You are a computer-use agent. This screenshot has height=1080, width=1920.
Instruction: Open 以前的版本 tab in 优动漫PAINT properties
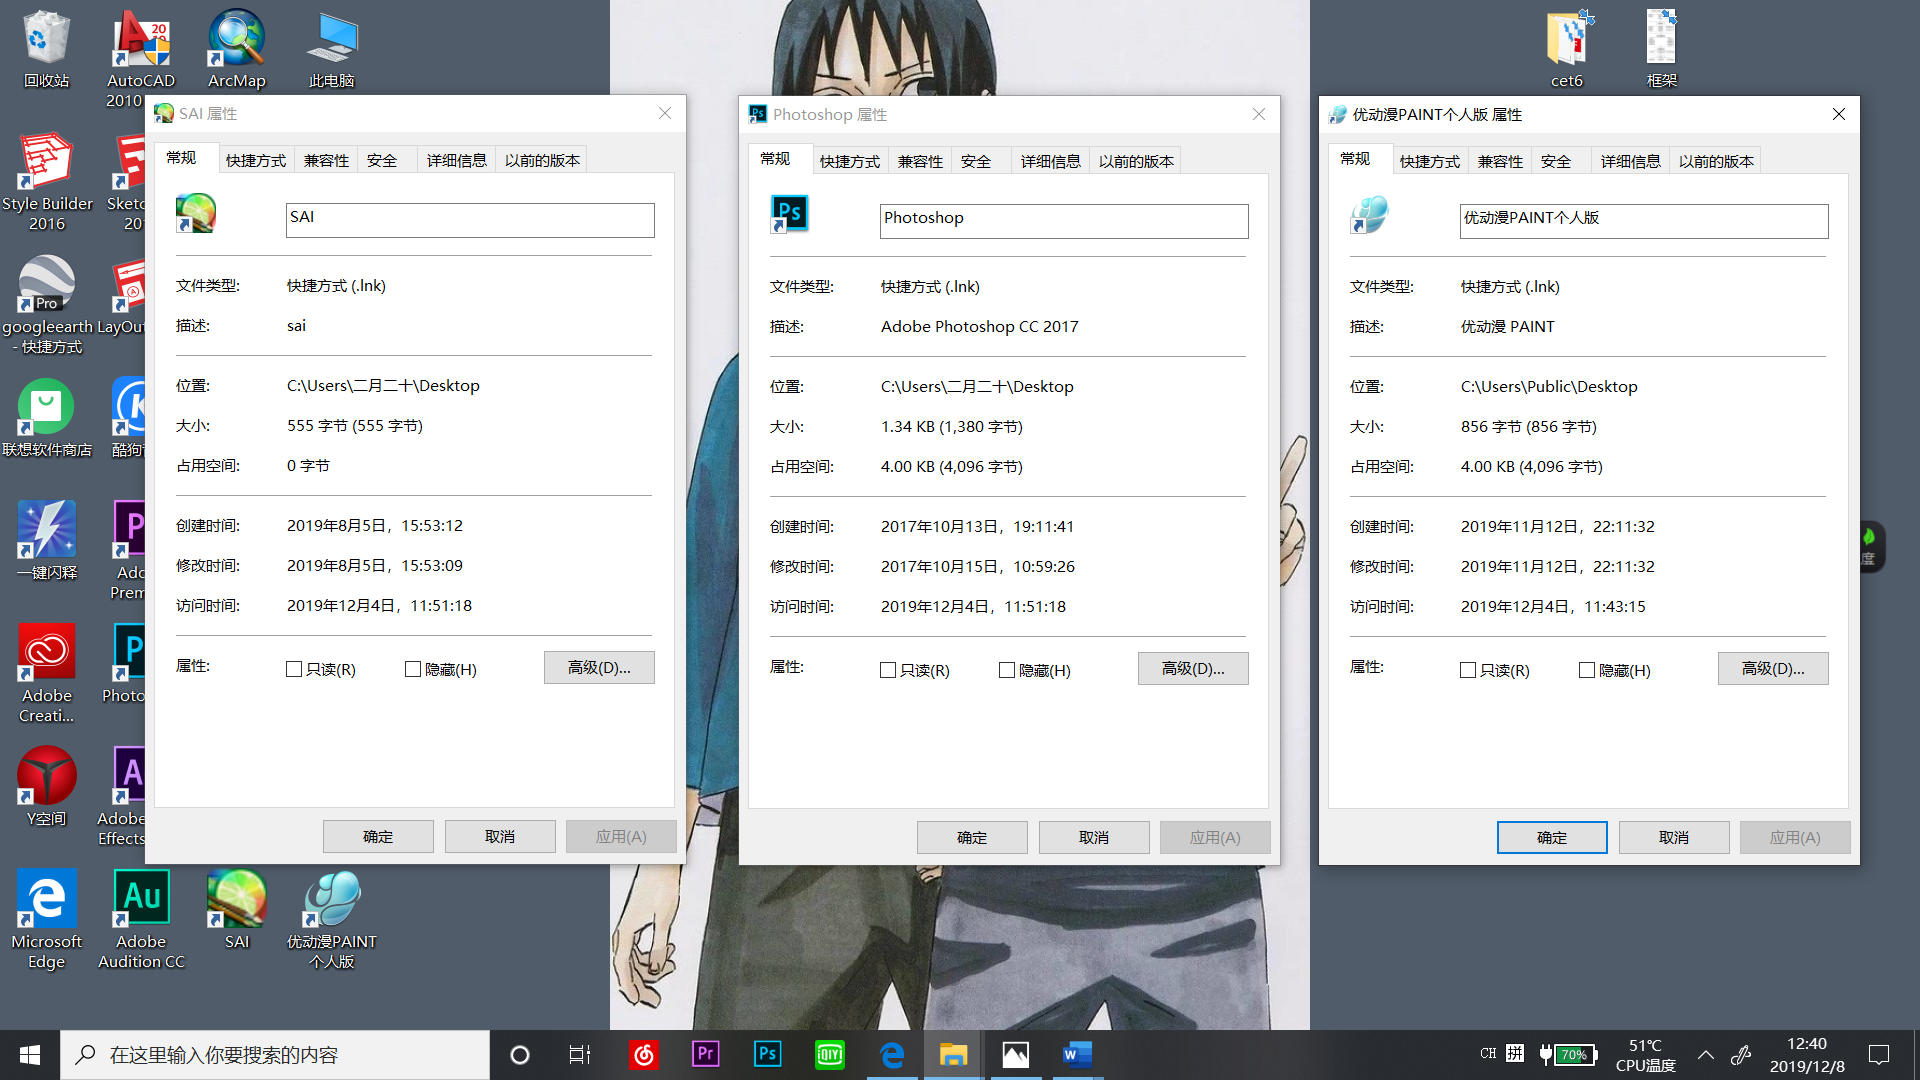click(1716, 161)
